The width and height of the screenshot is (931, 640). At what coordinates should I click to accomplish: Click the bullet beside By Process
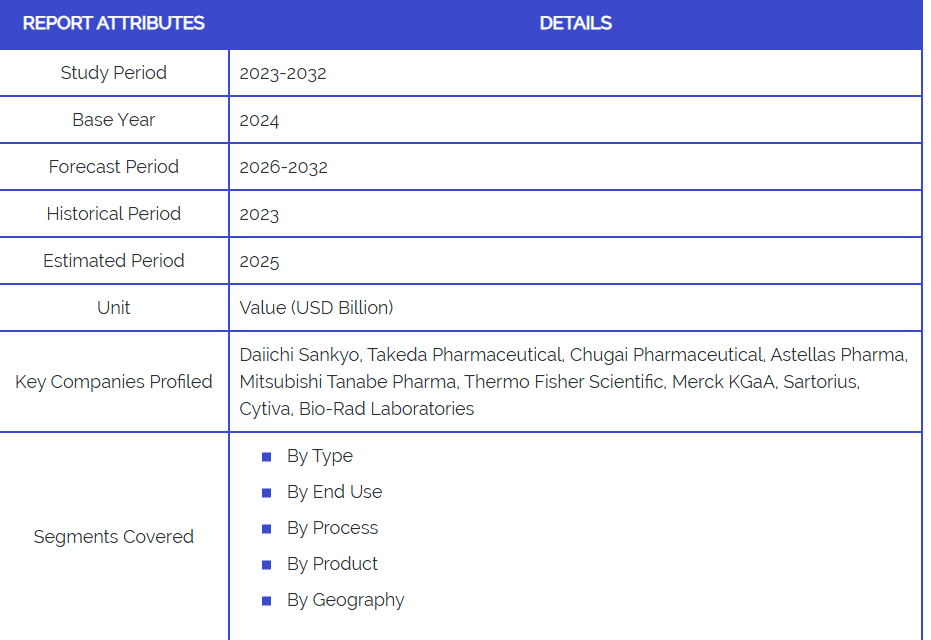click(266, 529)
